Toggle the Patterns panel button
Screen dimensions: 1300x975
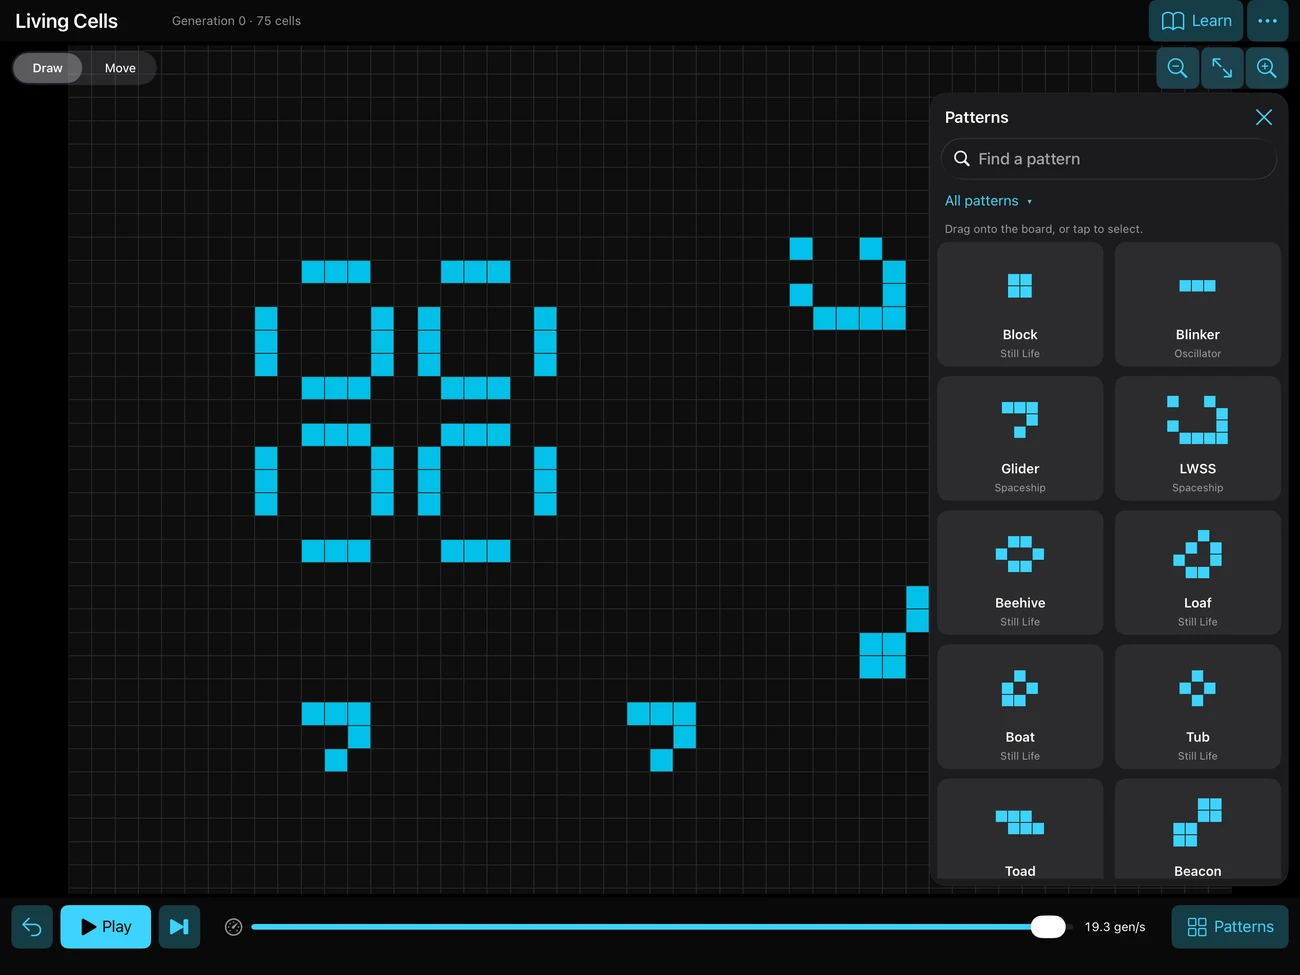tap(1230, 927)
